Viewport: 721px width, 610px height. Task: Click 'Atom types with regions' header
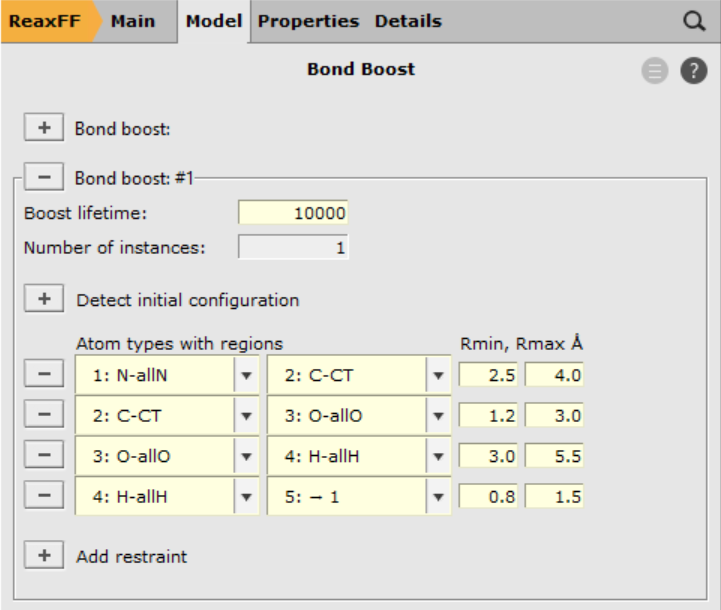[179, 344]
